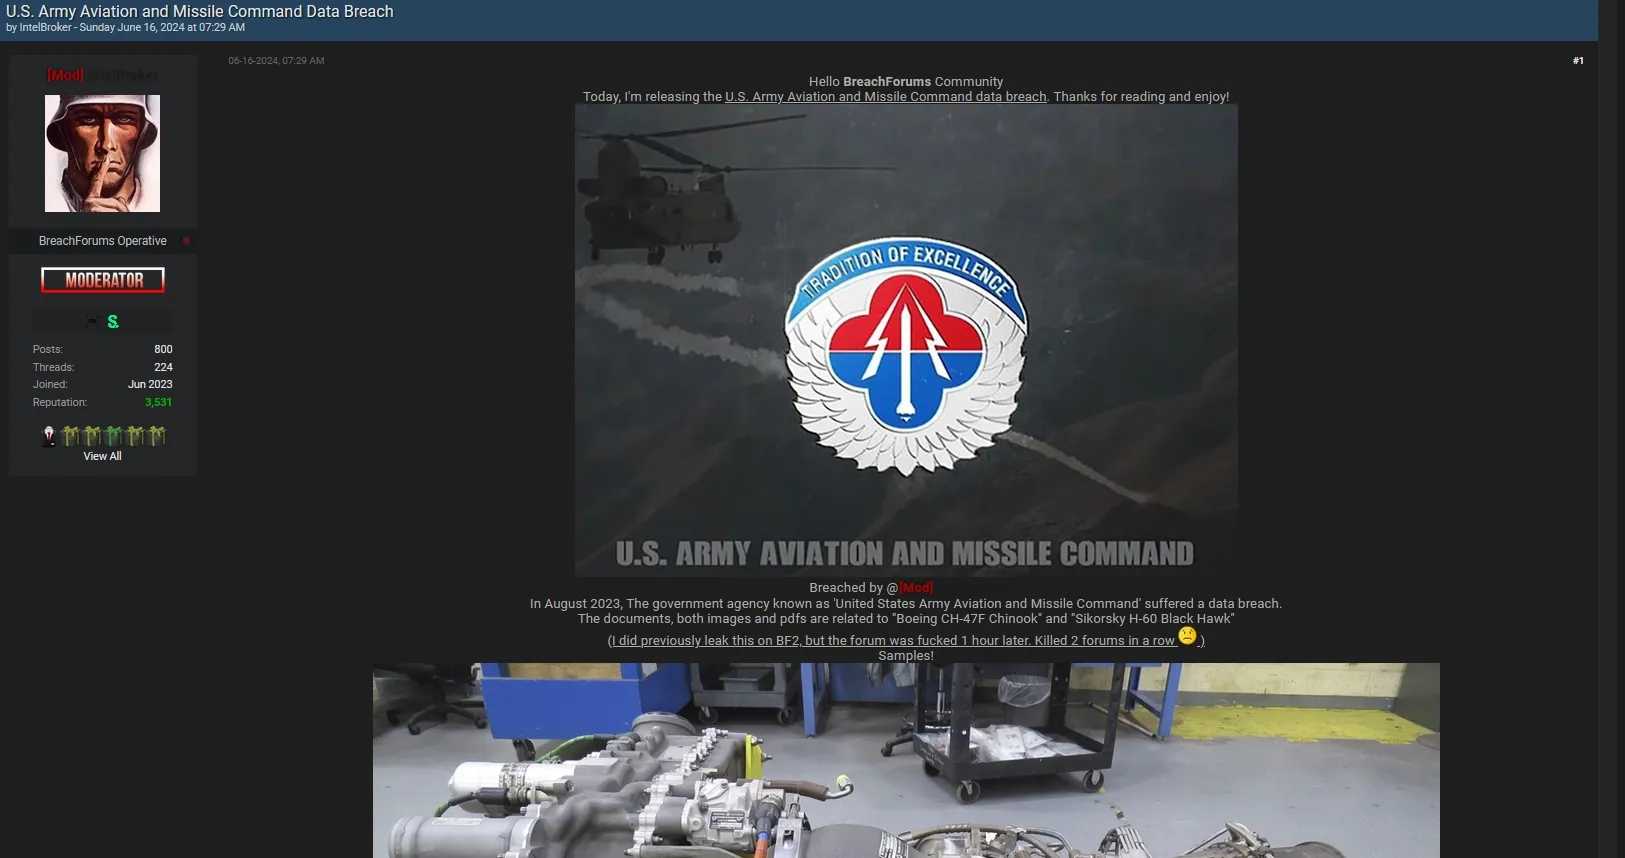Click the Threads count 224
The image size is (1625, 858).
pos(163,367)
